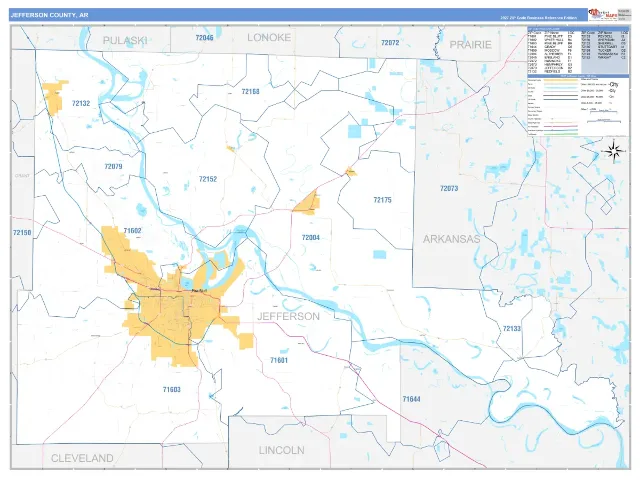Image resolution: width=640 pixels, height=480 pixels.
Task: Click the PULASKI county label
Action: coord(125,40)
